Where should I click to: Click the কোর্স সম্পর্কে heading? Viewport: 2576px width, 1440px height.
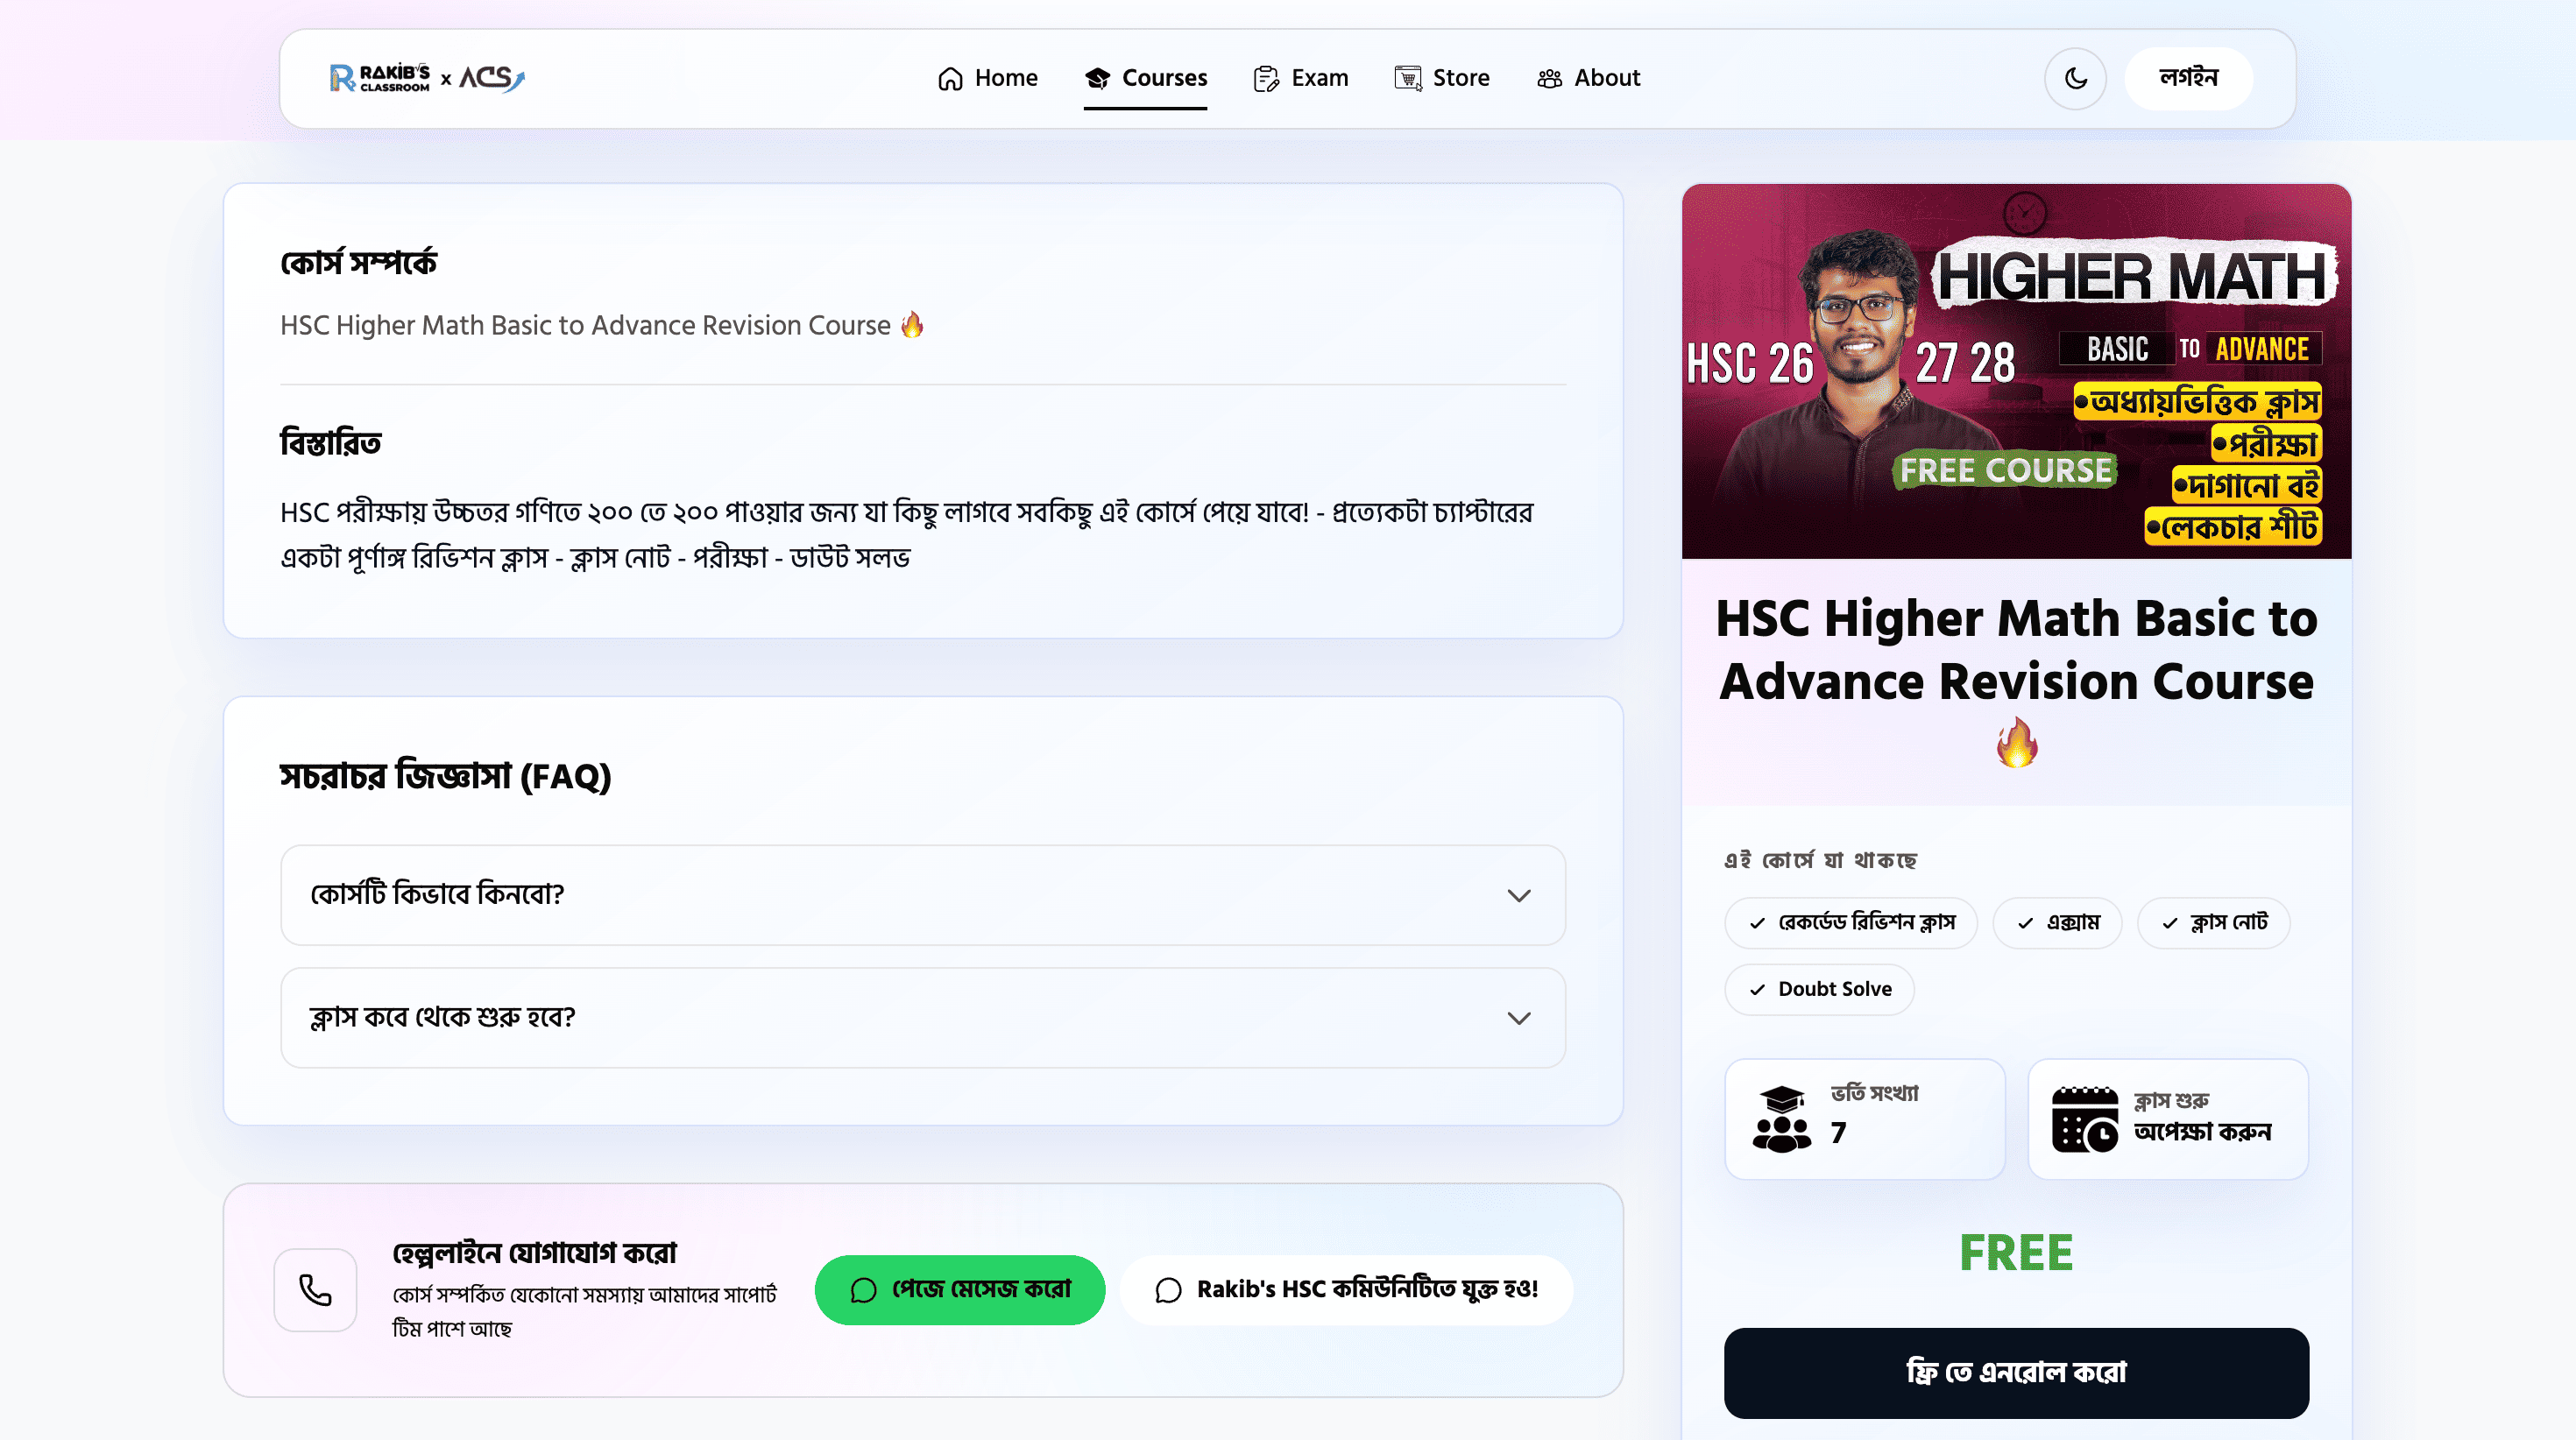point(358,262)
